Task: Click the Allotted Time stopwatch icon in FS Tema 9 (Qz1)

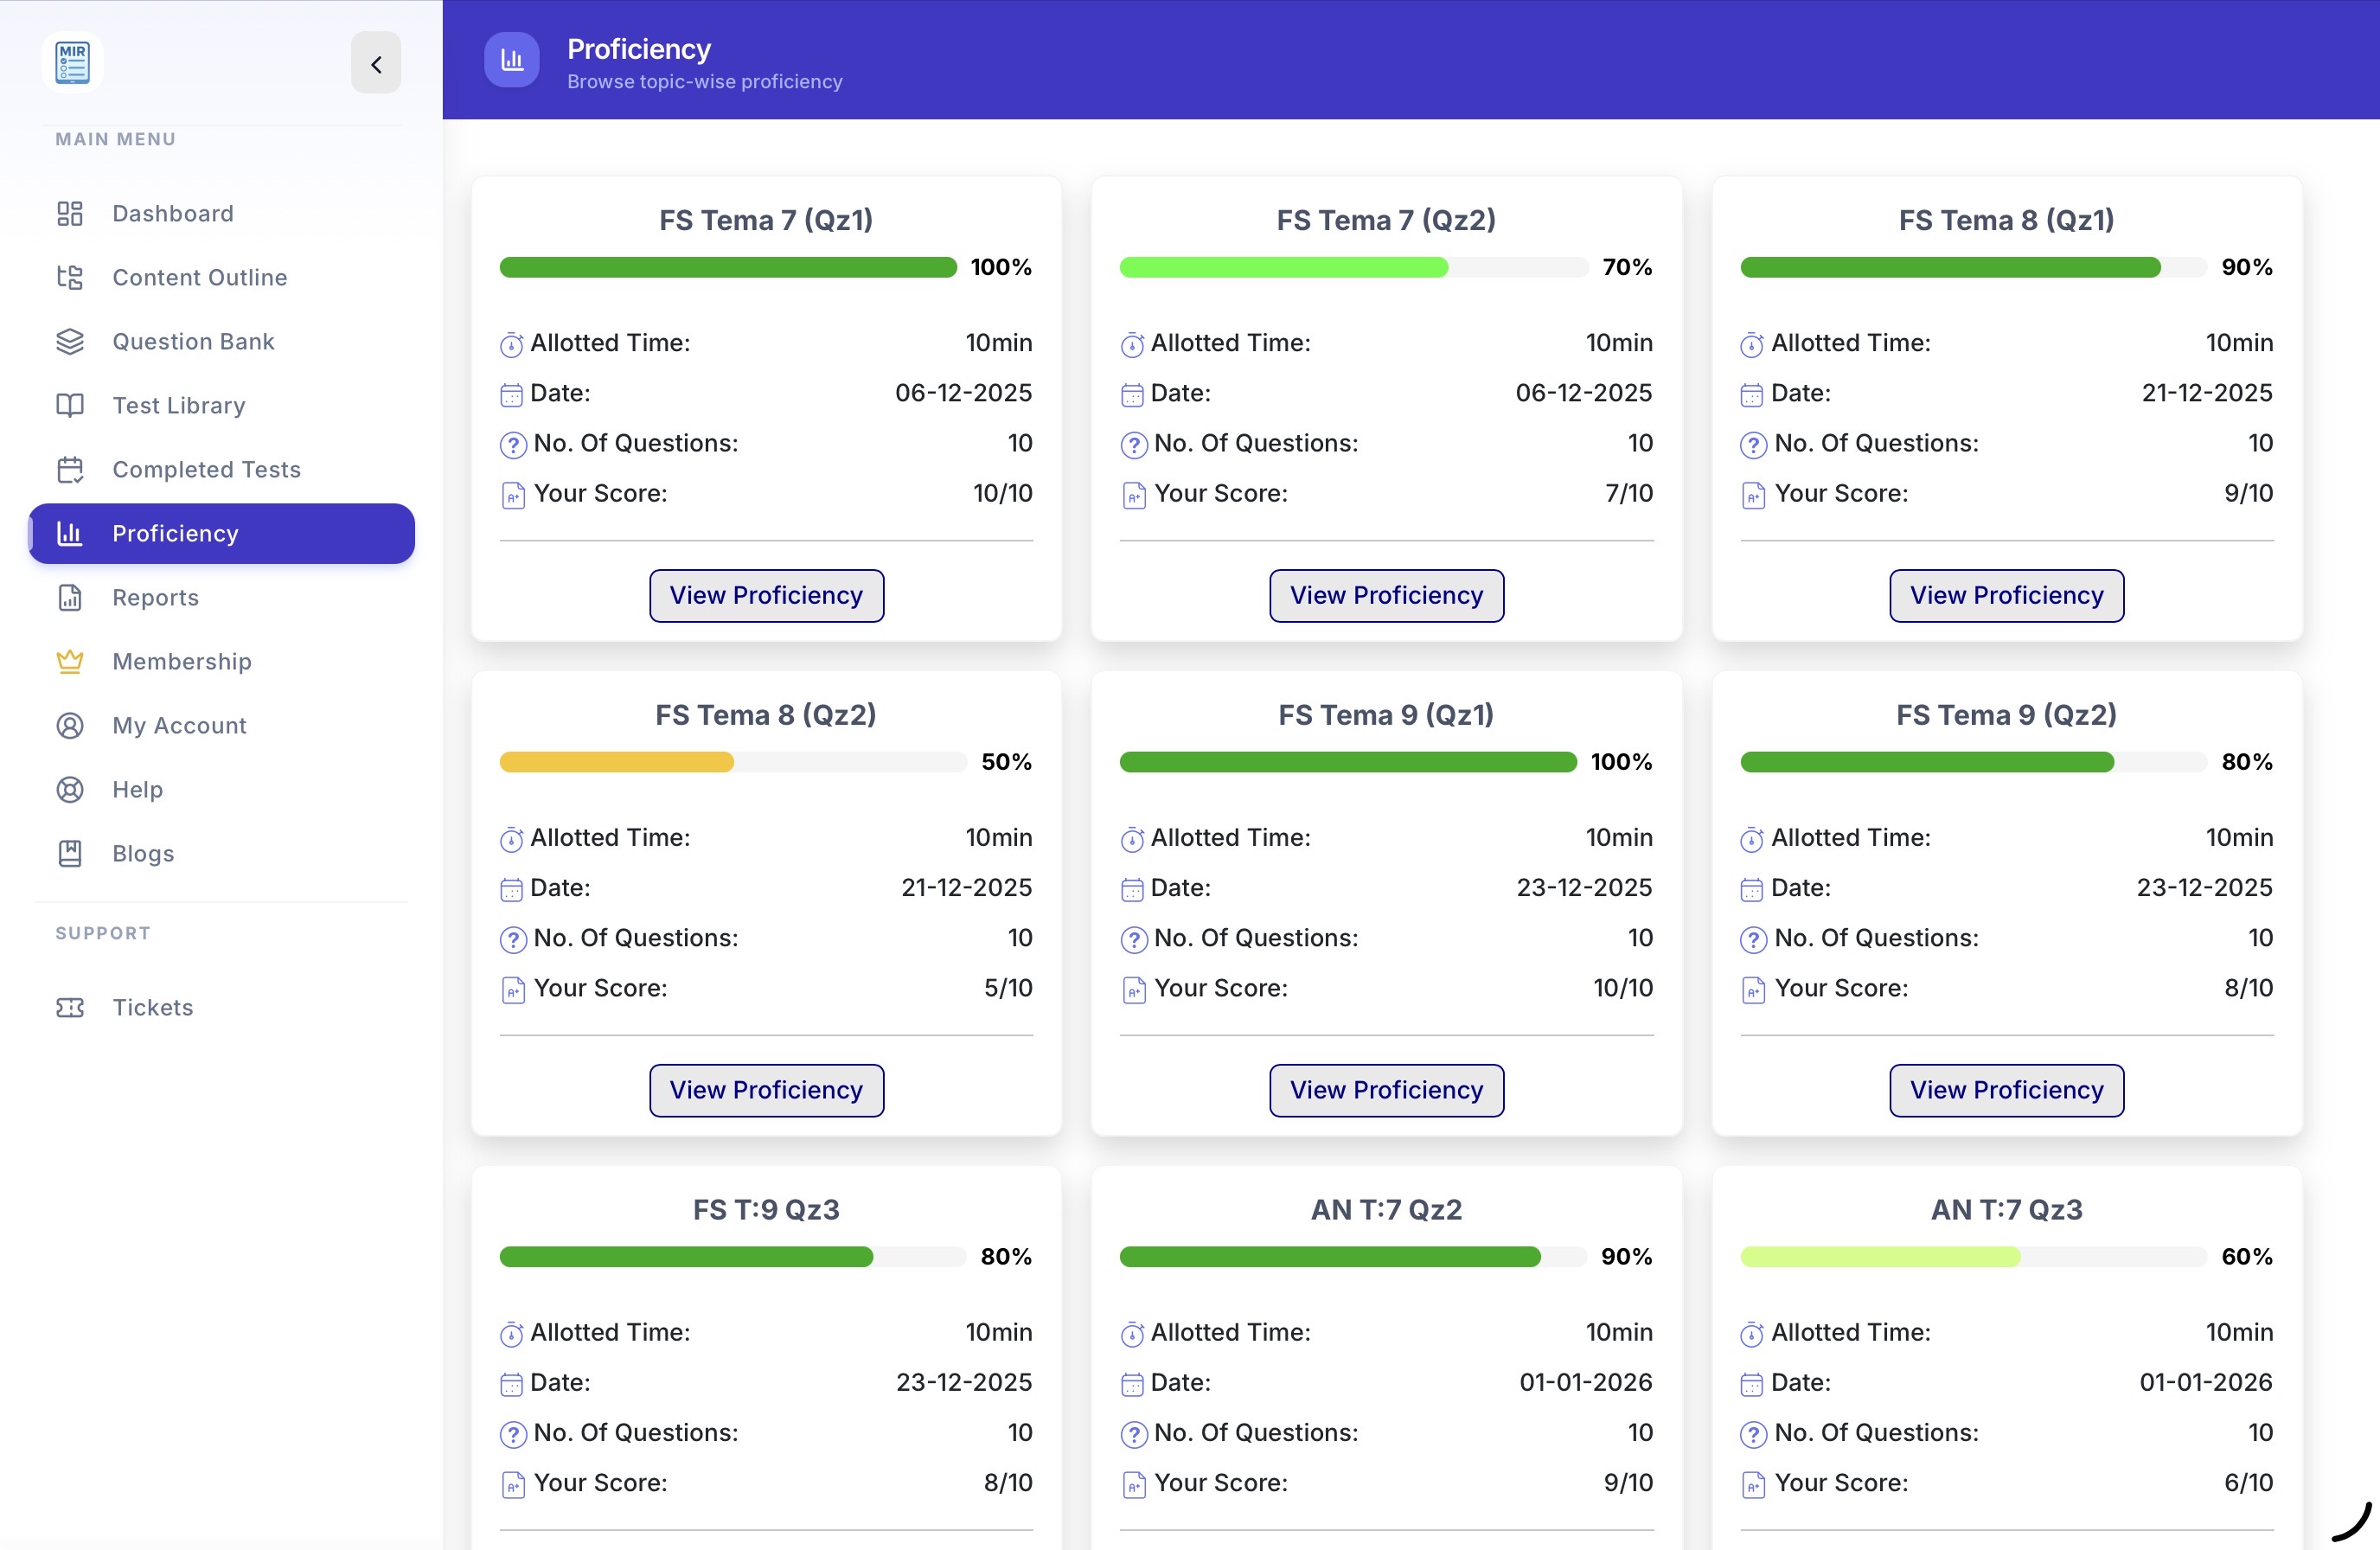Action: [x=1132, y=840]
